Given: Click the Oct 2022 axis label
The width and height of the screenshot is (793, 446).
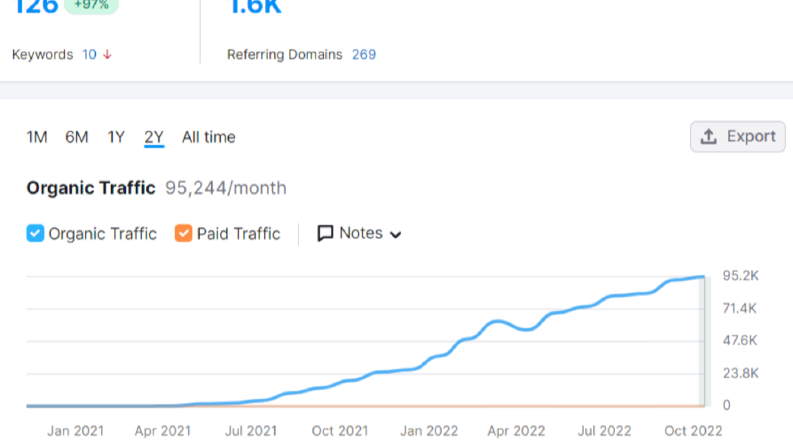Looking at the screenshot, I should click(693, 431).
